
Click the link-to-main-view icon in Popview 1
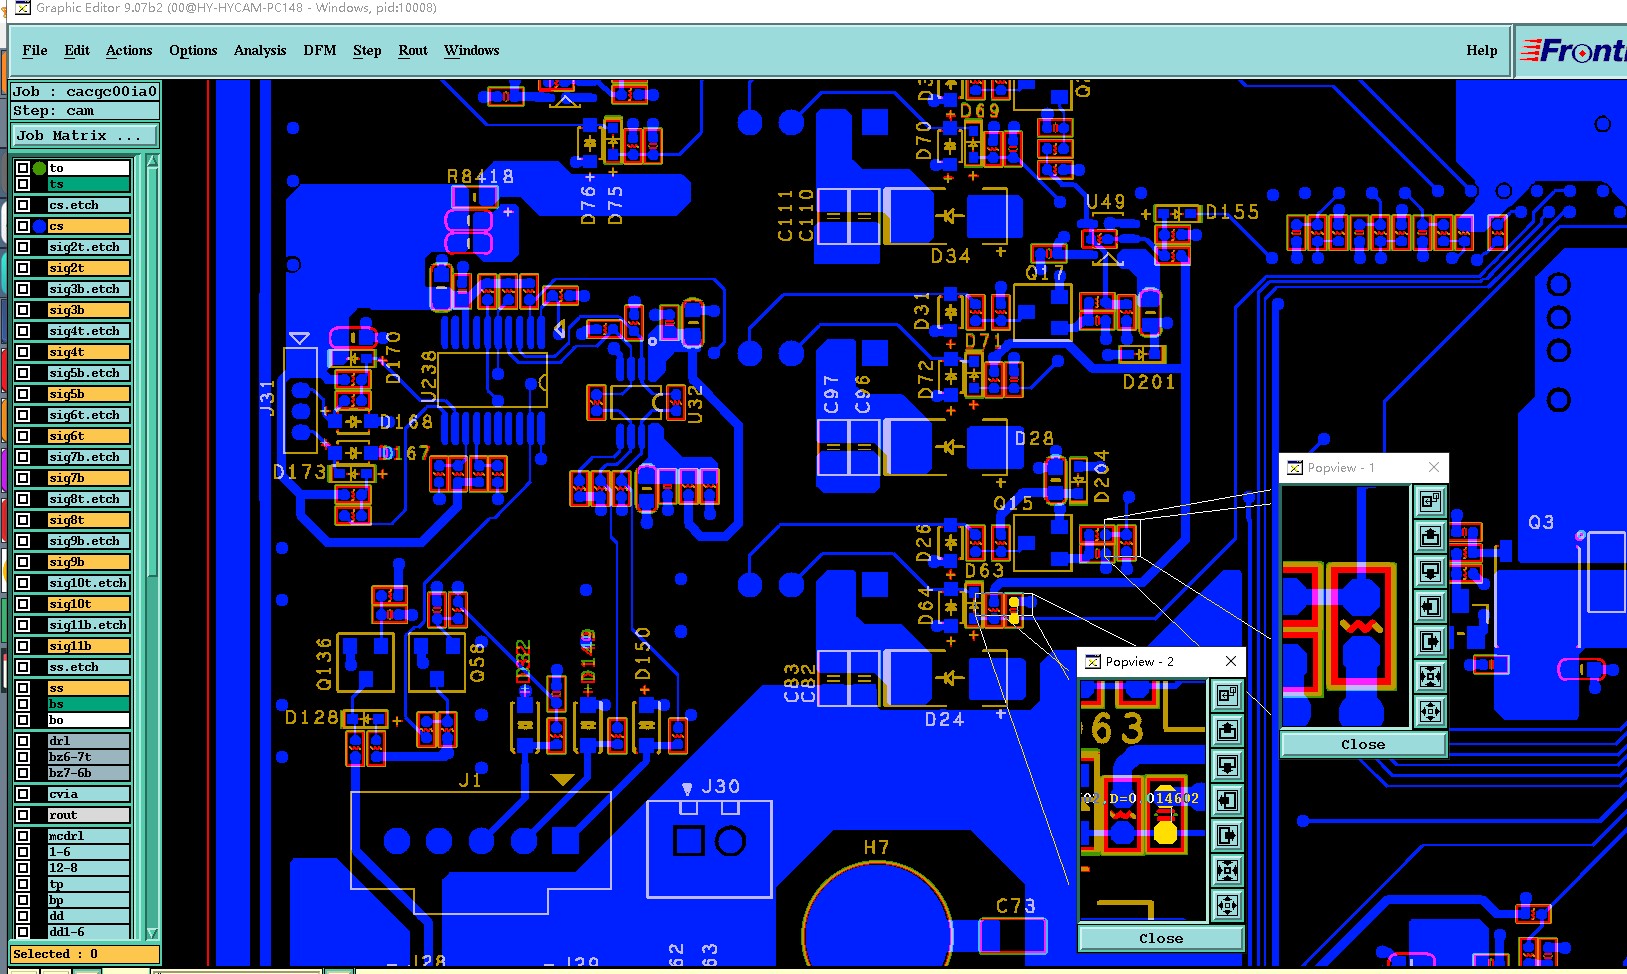(x=1430, y=500)
